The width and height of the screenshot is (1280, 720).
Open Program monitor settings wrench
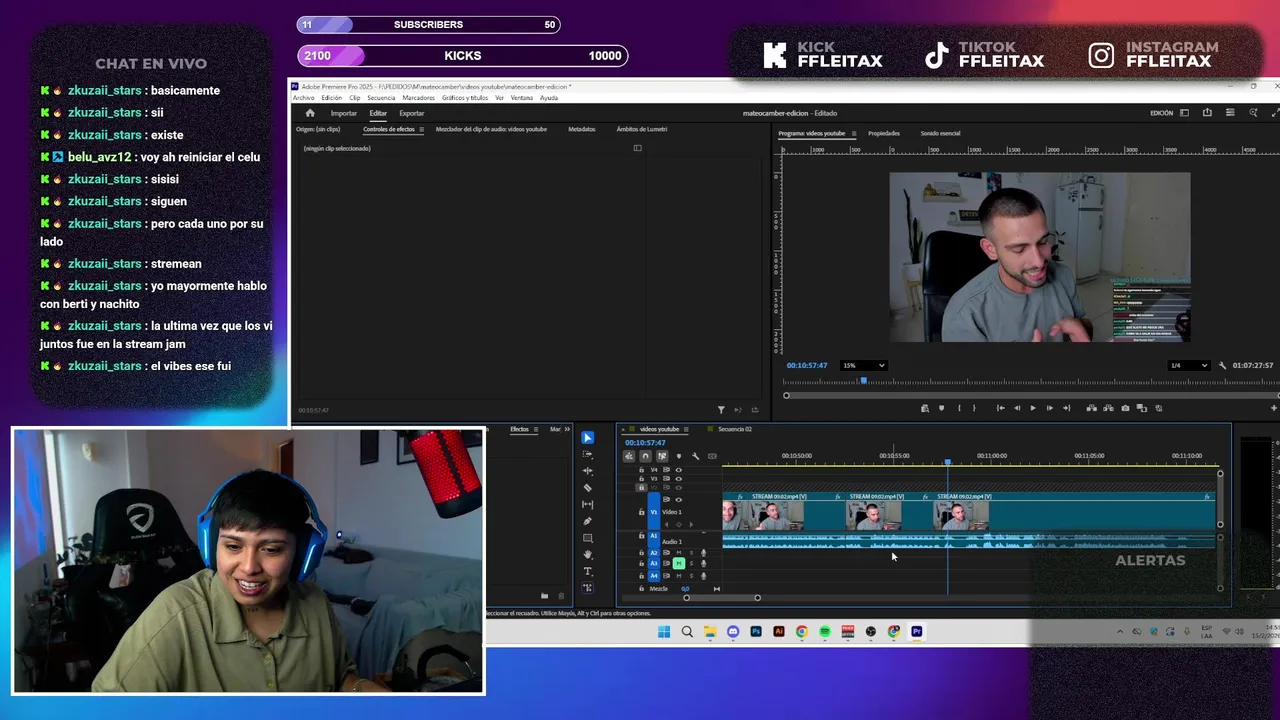1222,365
